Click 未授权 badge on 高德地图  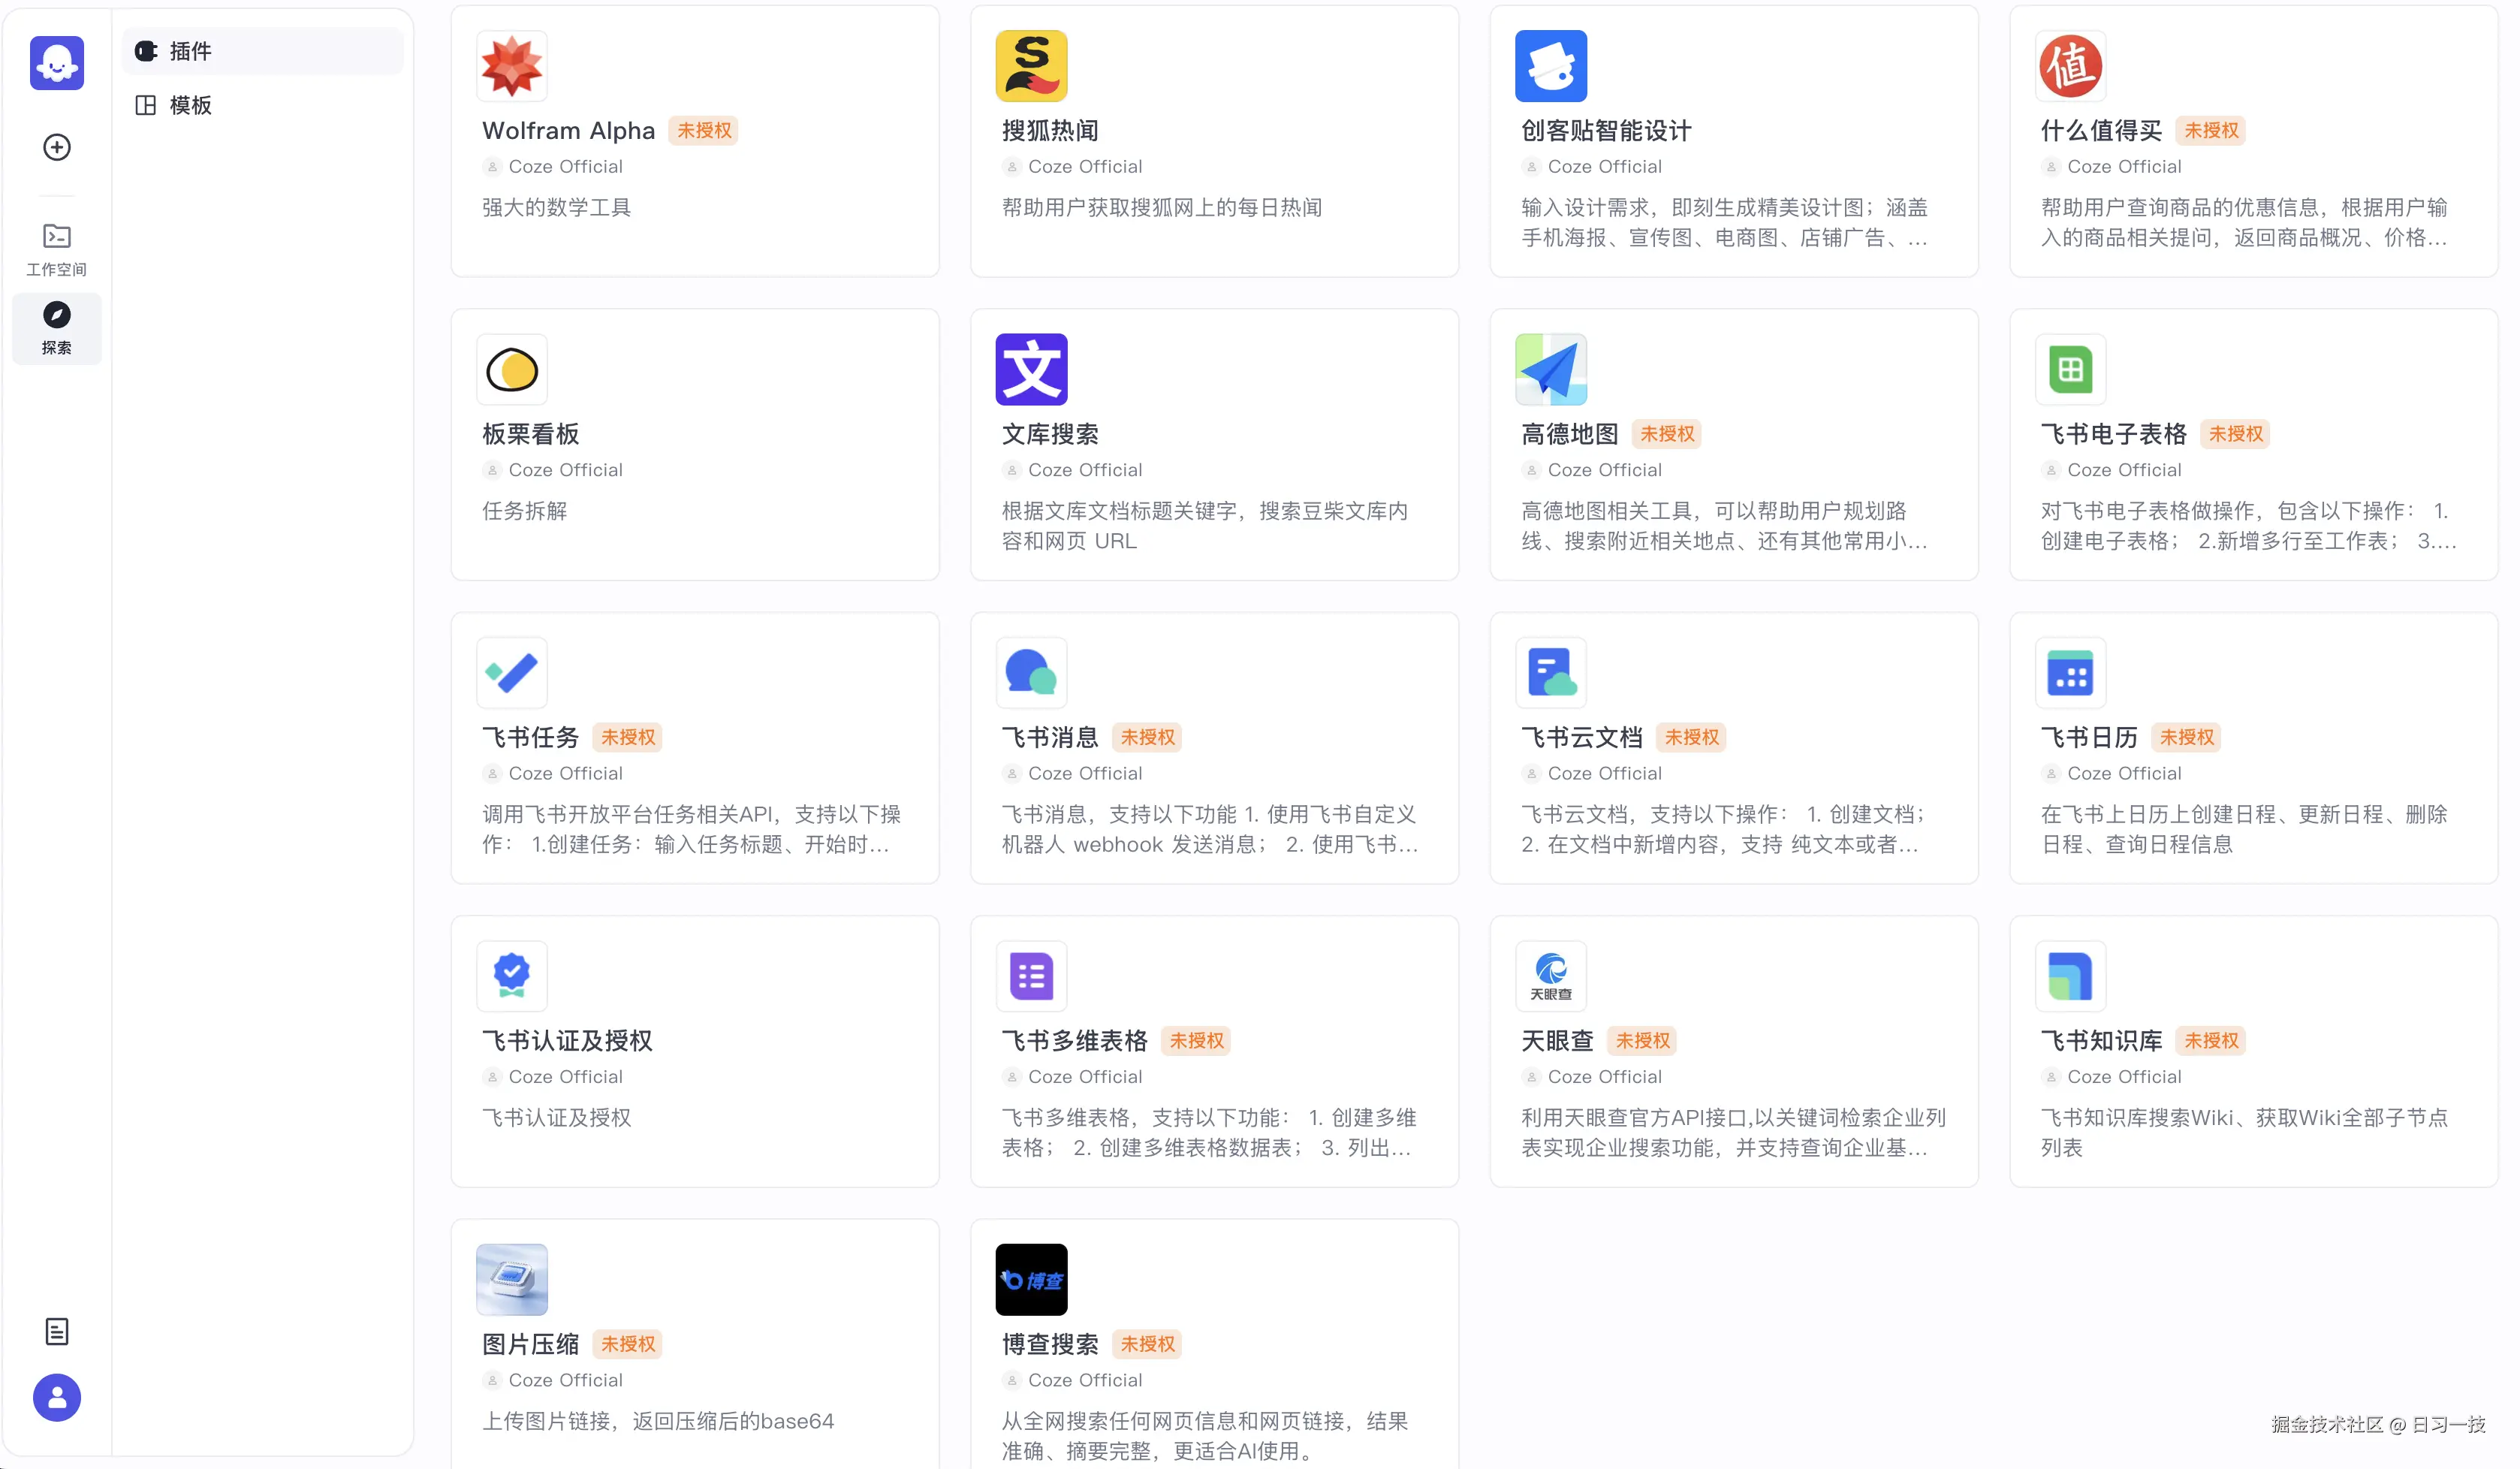pyautogui.click(x=1667, y=434)
